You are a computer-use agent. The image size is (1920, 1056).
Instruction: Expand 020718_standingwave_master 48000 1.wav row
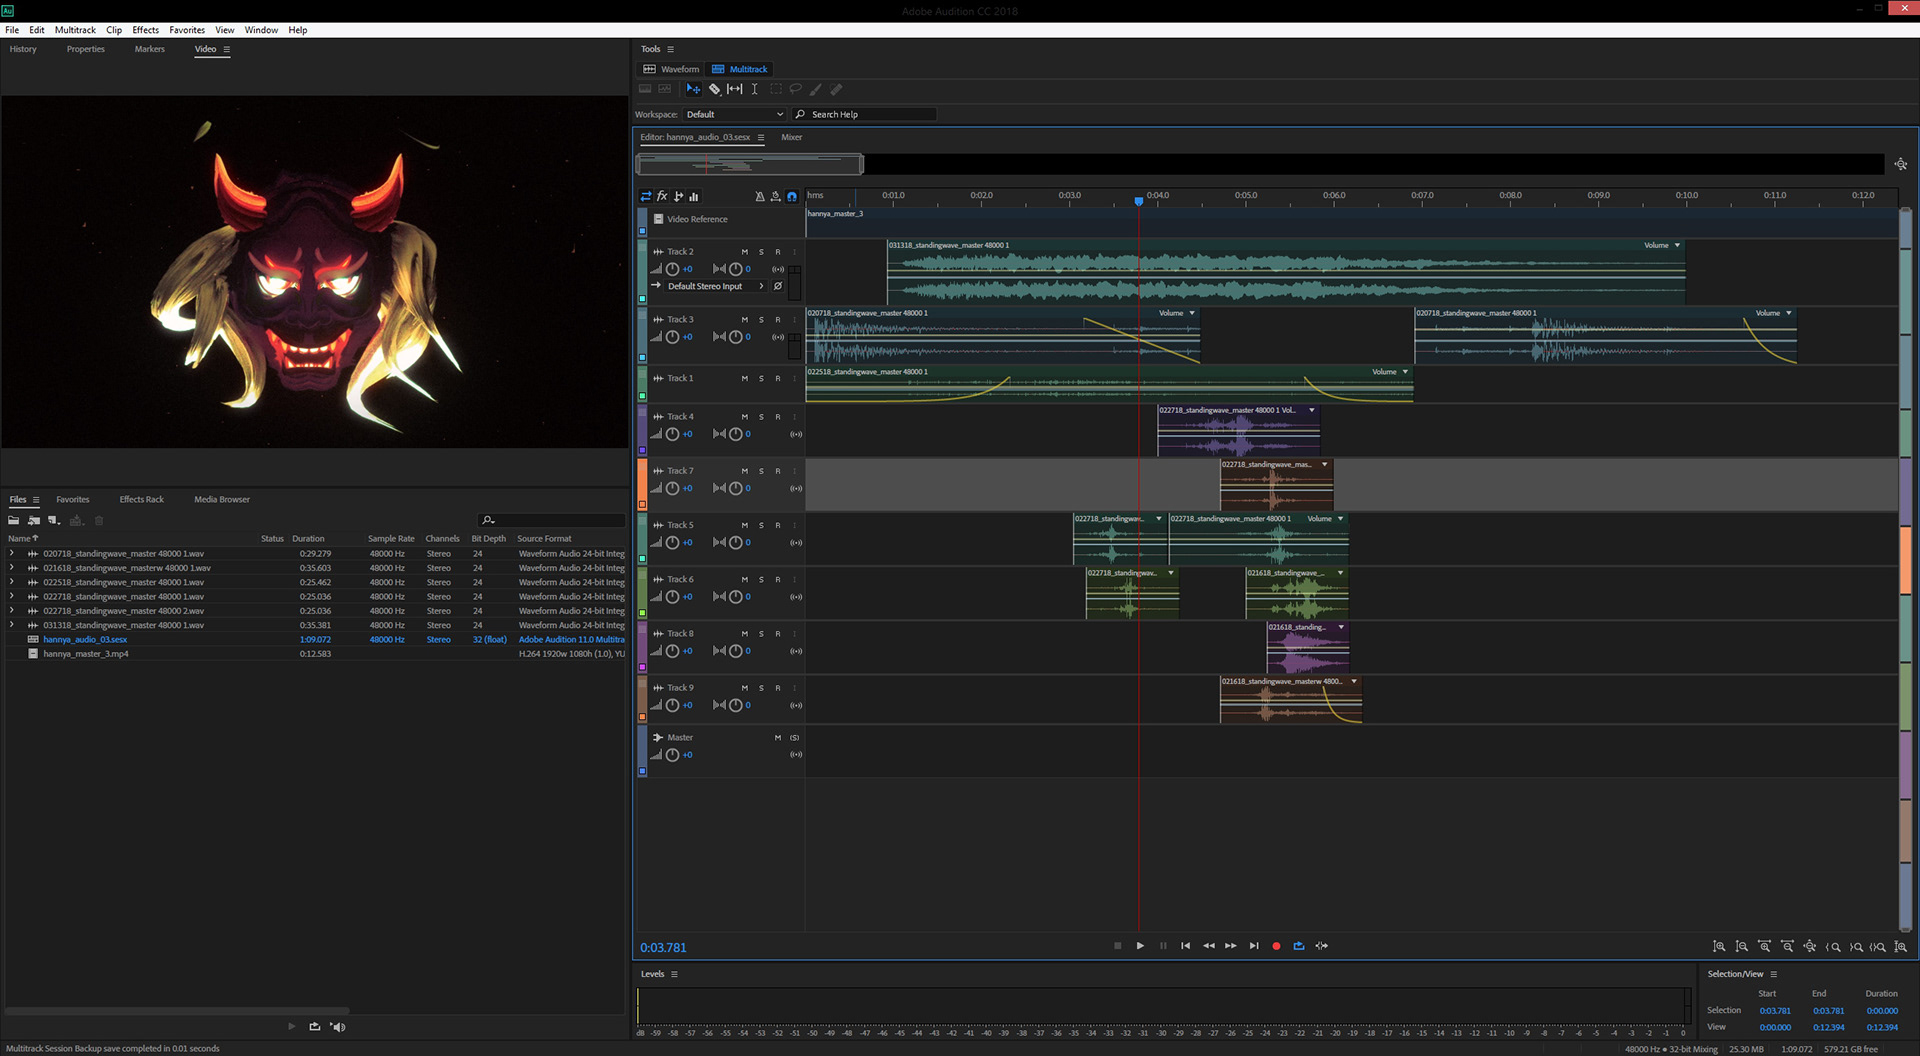[12, 553]
